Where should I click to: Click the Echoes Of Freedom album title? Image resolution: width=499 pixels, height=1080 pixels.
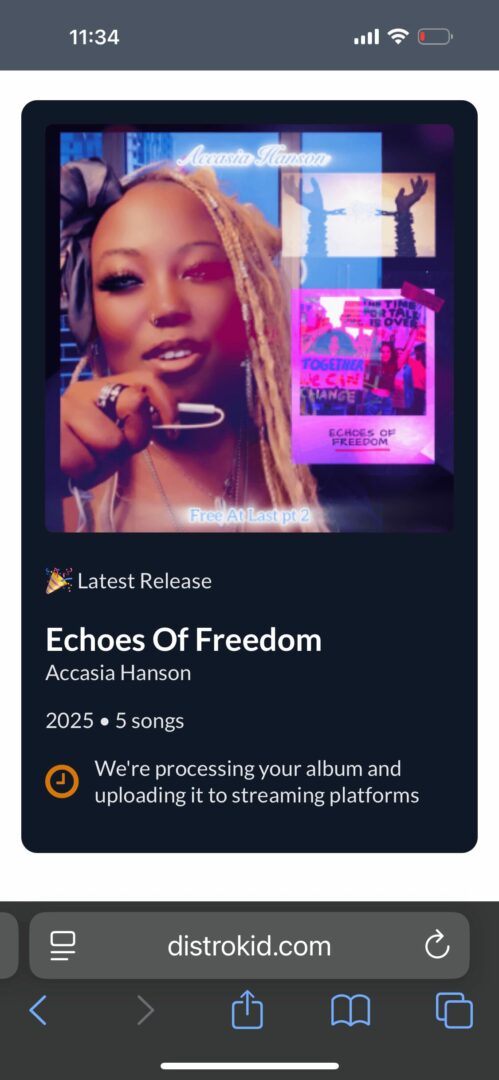[183, 640]
